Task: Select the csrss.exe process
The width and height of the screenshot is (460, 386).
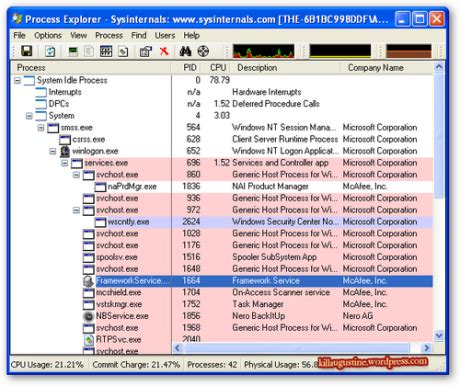Action: [222, 139]
